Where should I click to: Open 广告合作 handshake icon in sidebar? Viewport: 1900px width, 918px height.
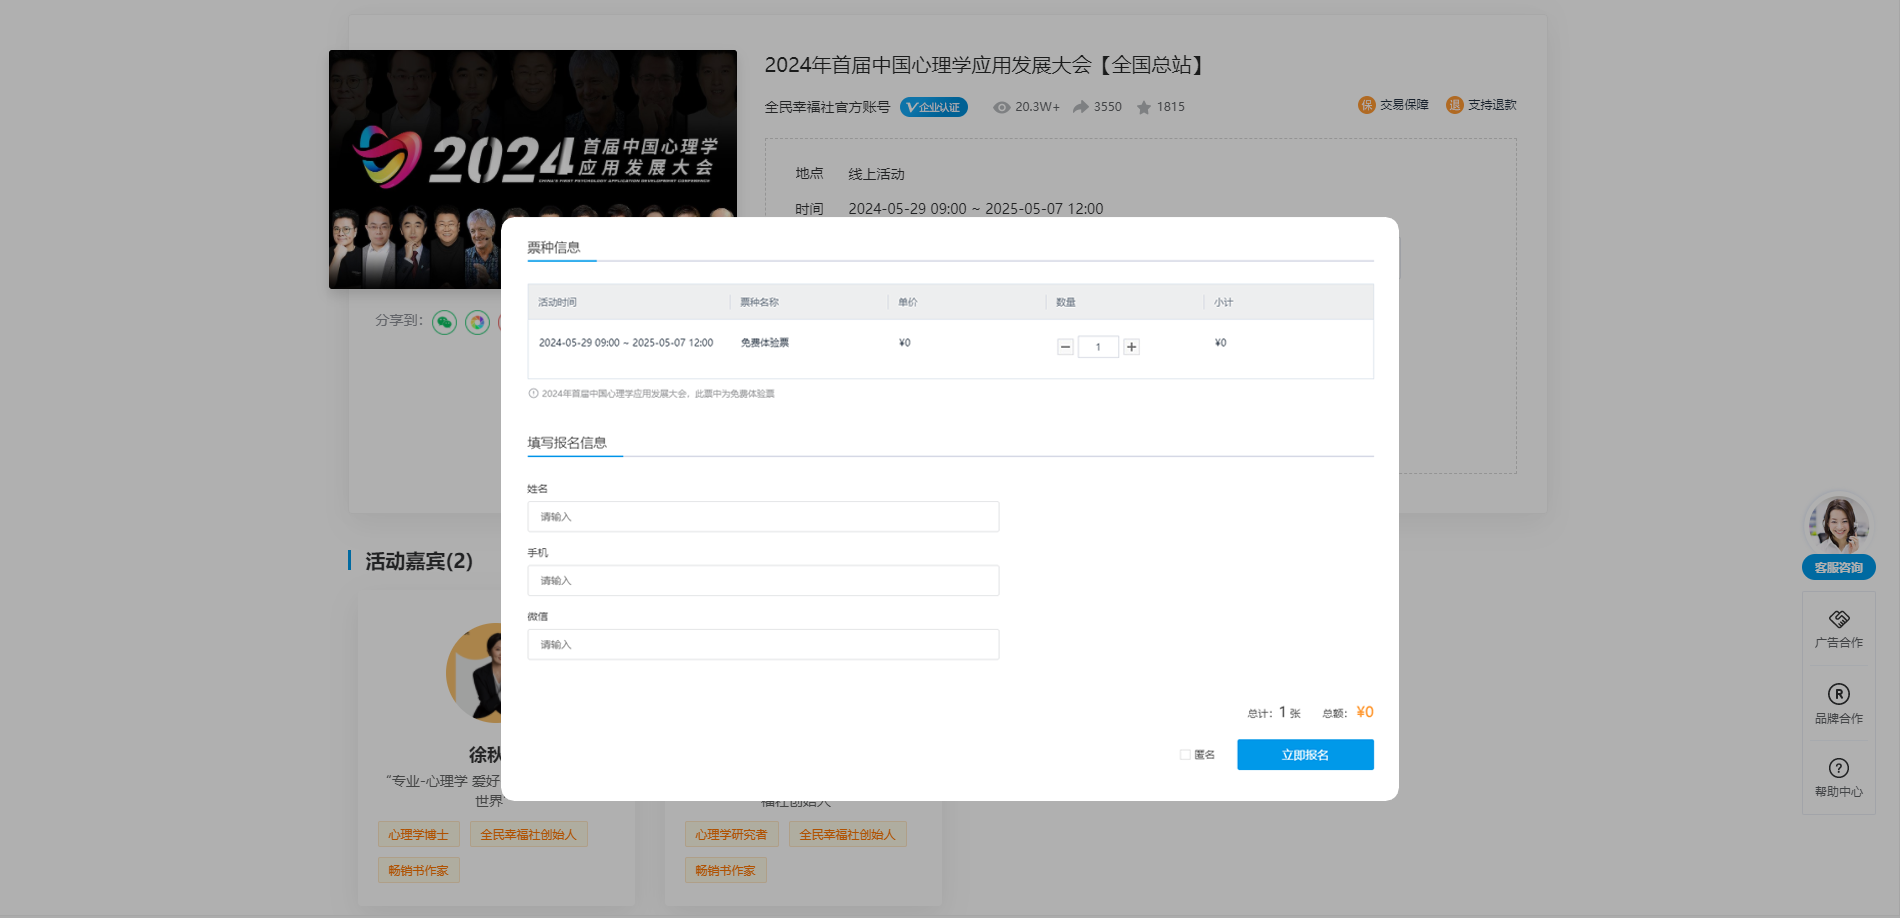1838,620
